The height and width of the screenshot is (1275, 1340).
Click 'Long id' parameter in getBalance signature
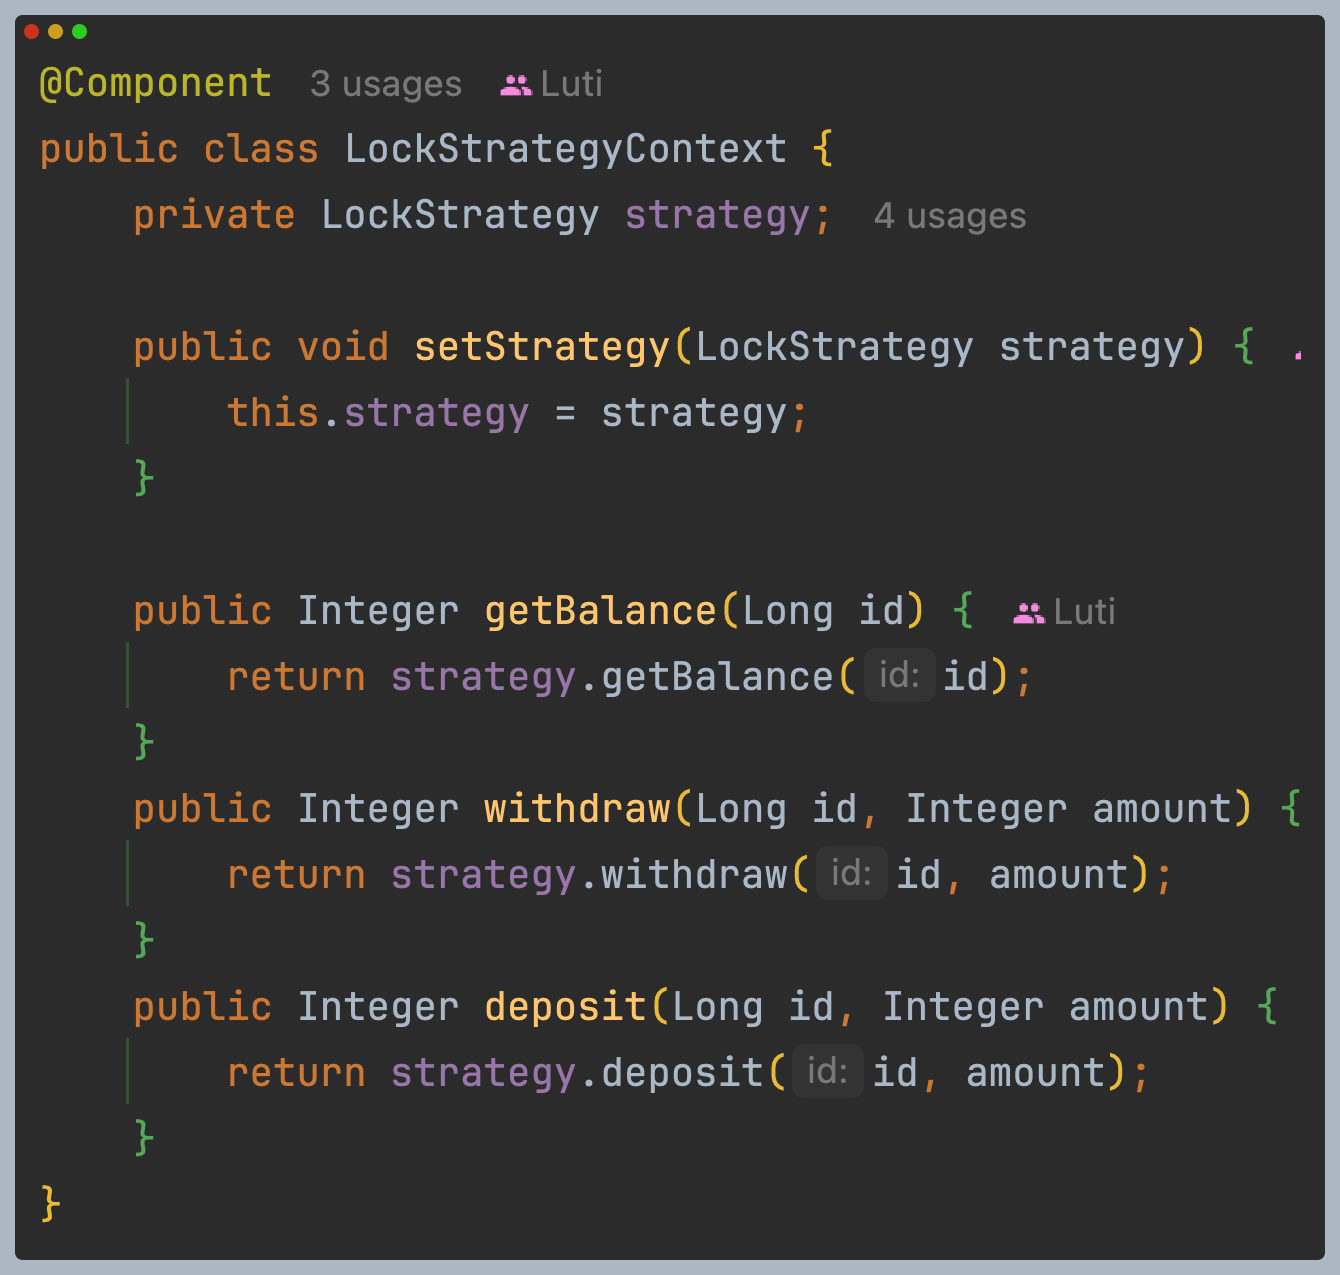[823, 611]
